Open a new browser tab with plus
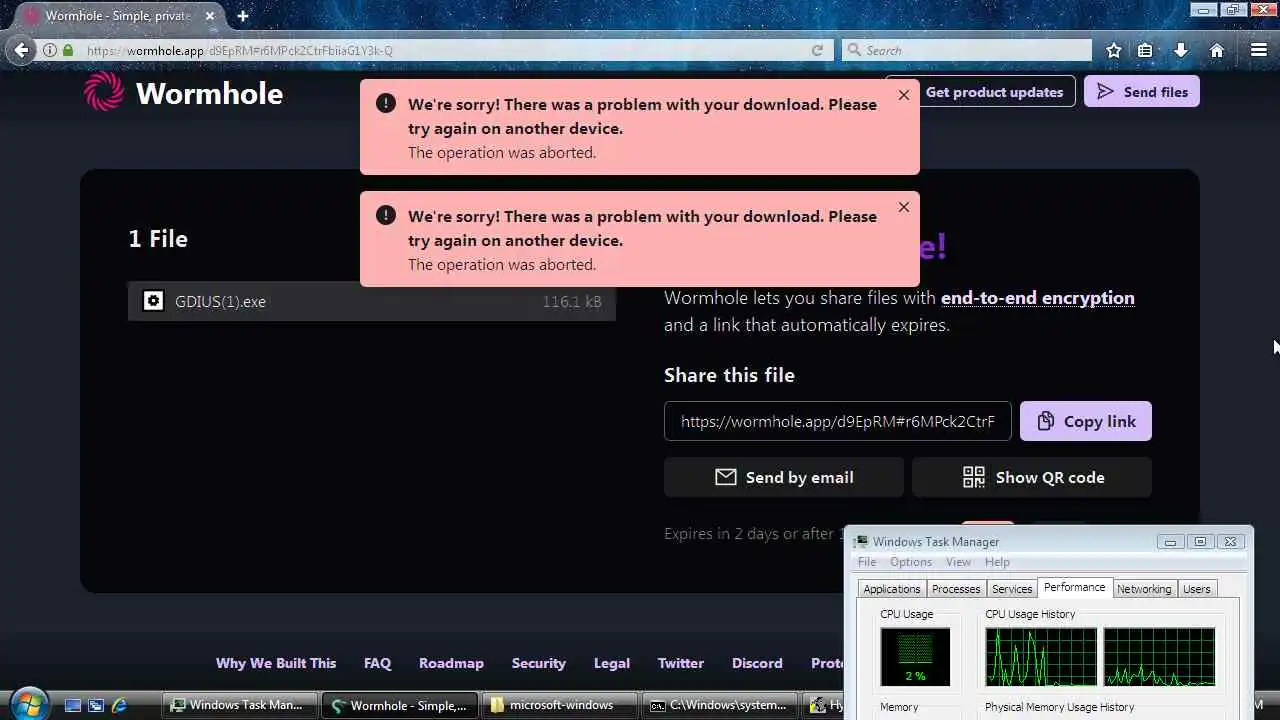This screenshot has width=1280, height=720. coord(243,16)
